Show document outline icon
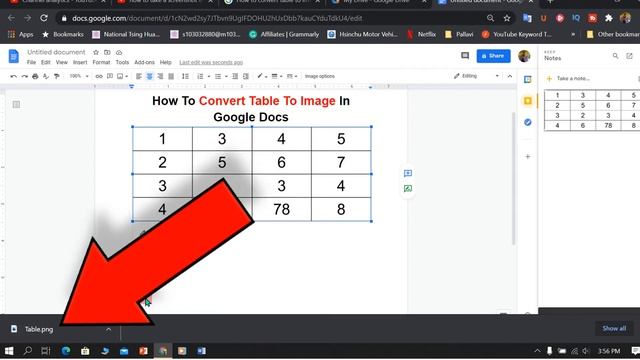Image resolution: width=640 pixels, height=360 pixels. click(x=16, y=104)
